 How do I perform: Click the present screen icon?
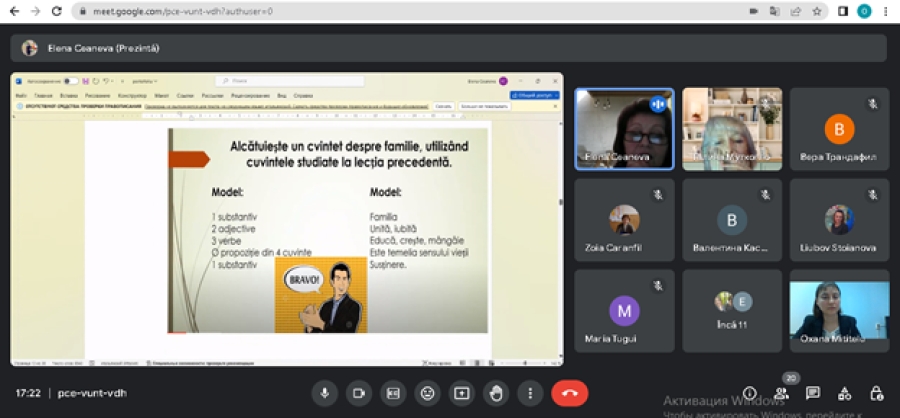461,393
